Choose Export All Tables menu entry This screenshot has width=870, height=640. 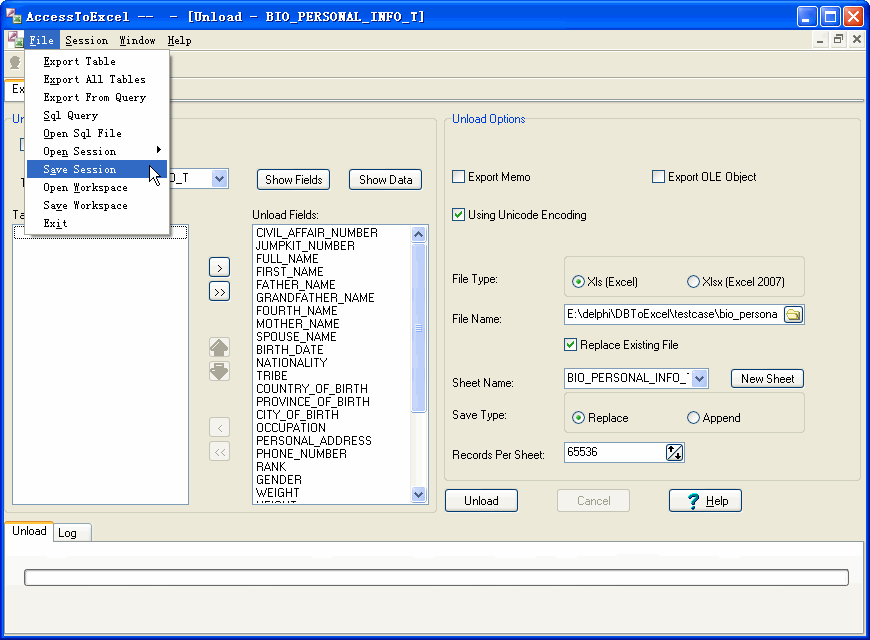97,79
